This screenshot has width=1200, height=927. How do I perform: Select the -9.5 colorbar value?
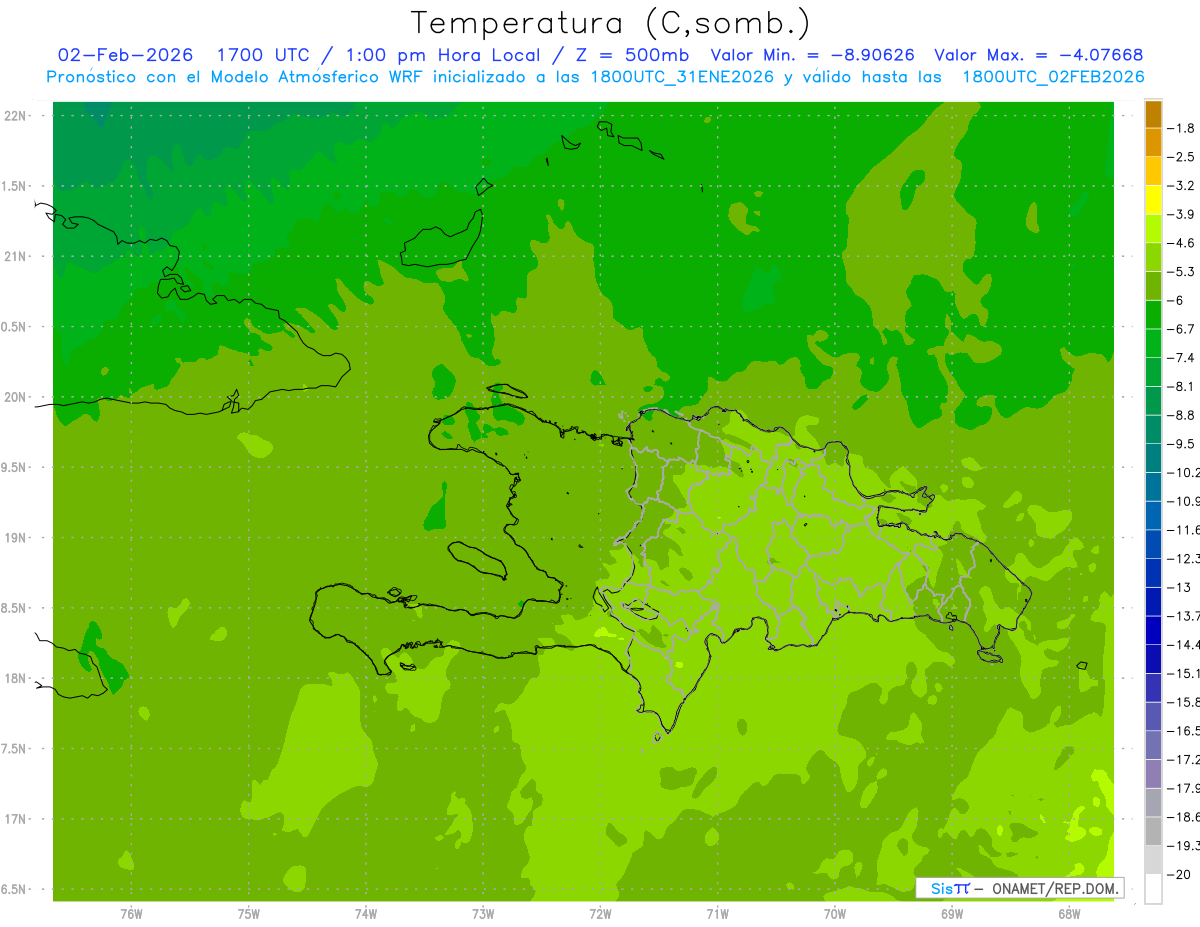[1181, 444]
